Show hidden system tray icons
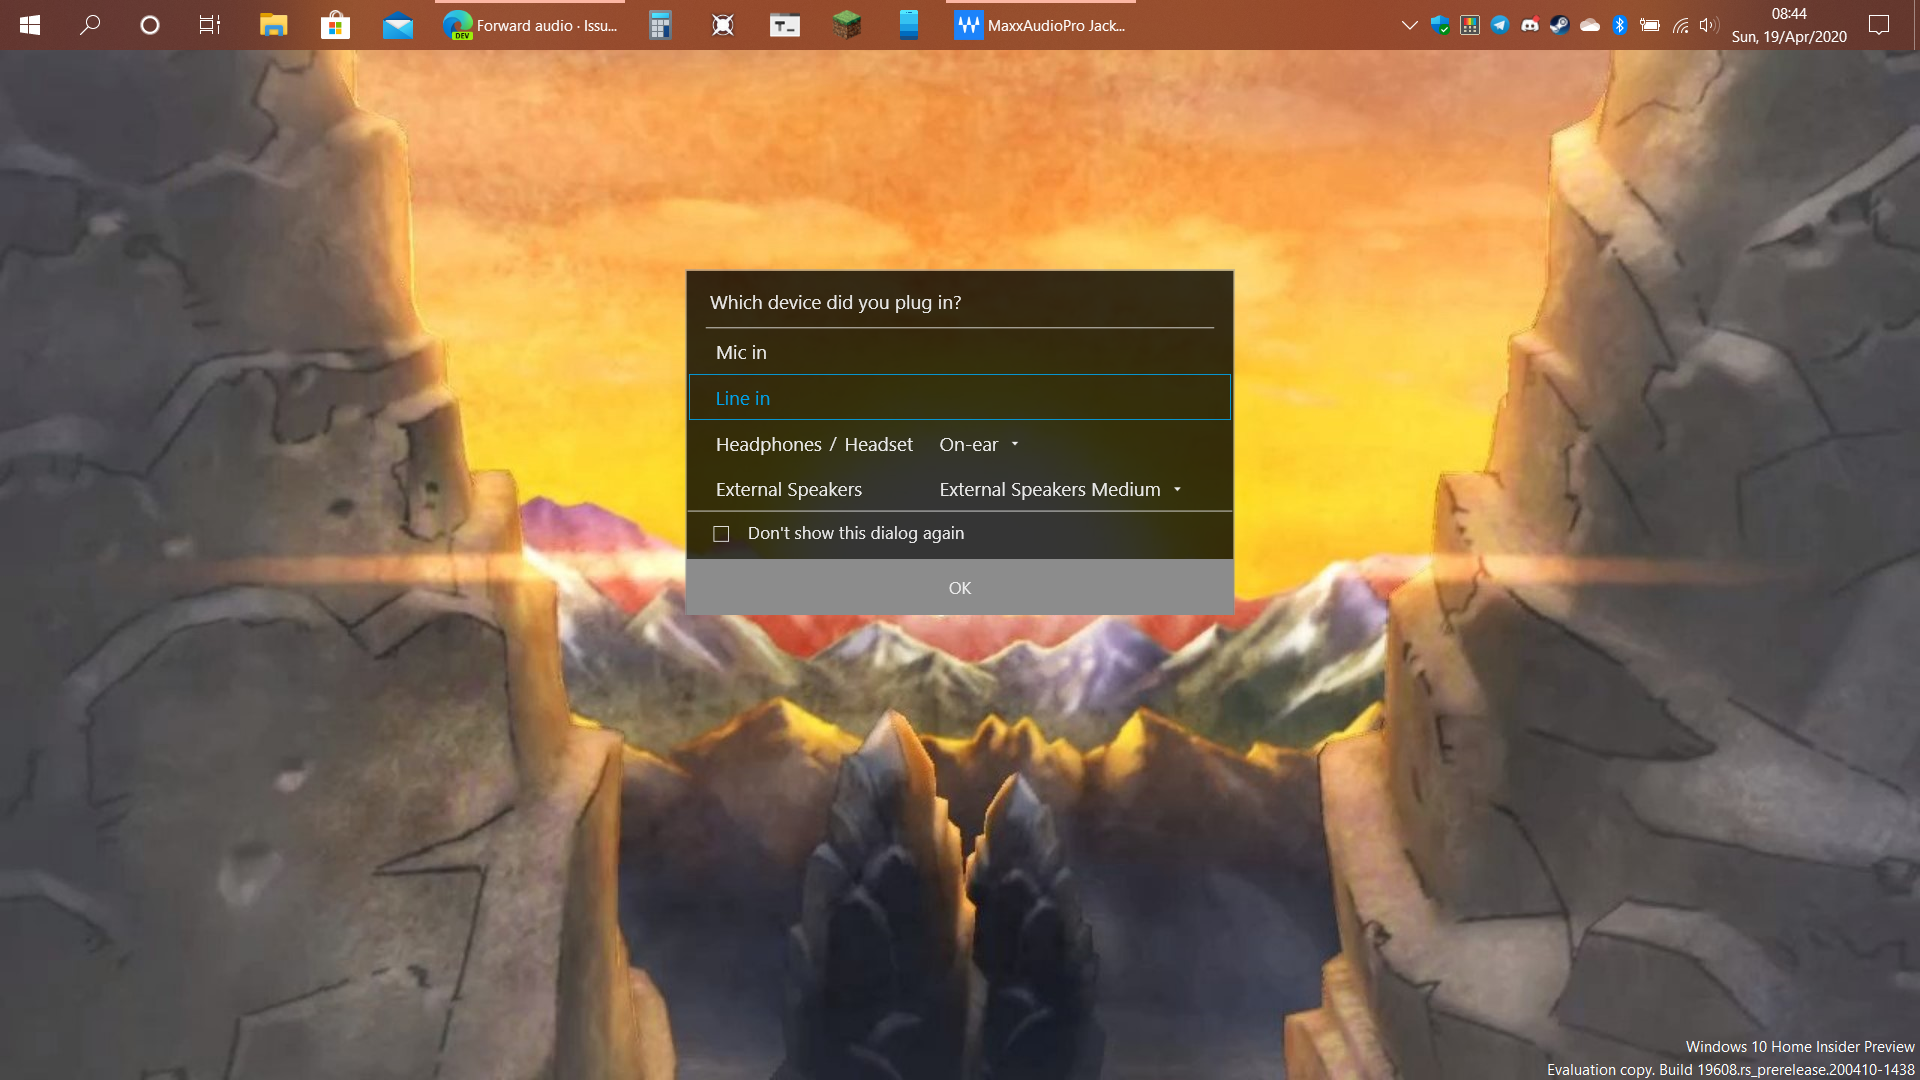The image size is (1920, 1080). (x=1410, y=25)
